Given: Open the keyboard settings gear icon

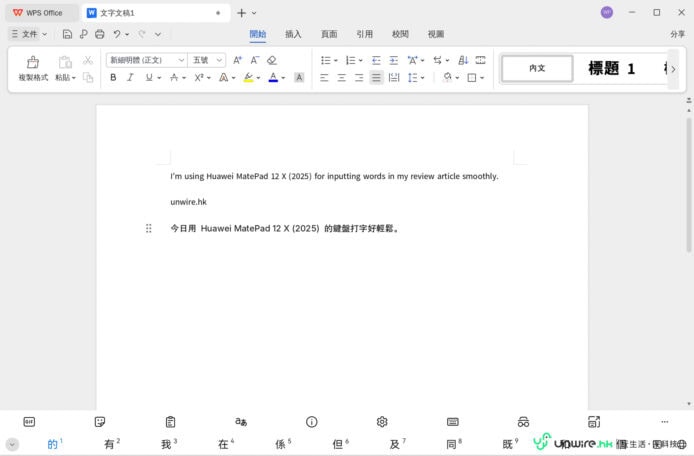Looking at the screenshot, I should click(x=382, y=422).
